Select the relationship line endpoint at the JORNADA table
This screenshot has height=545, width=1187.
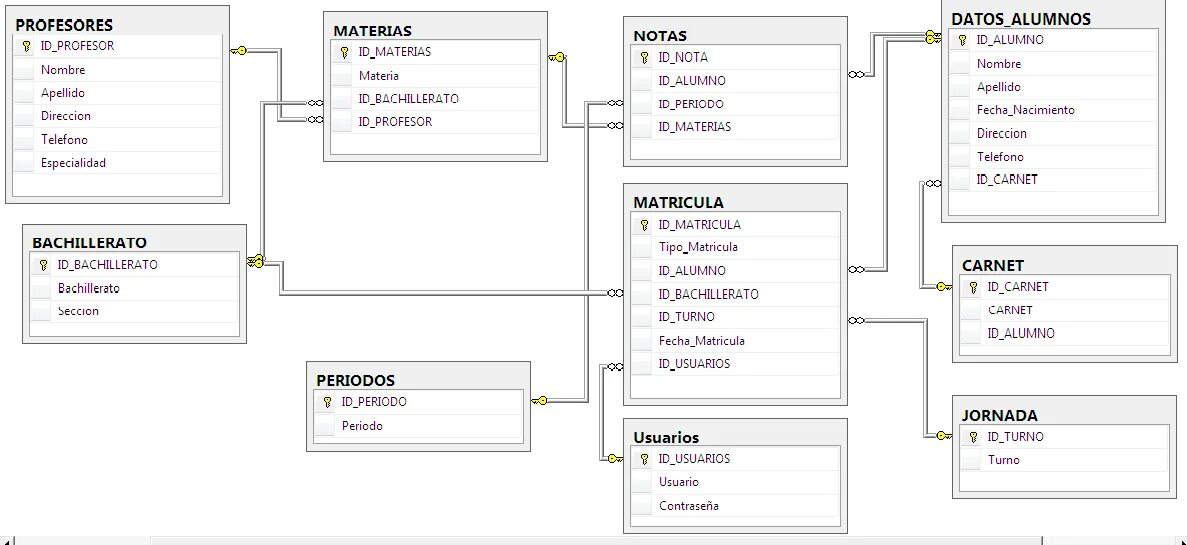click(x=943, y=436)
